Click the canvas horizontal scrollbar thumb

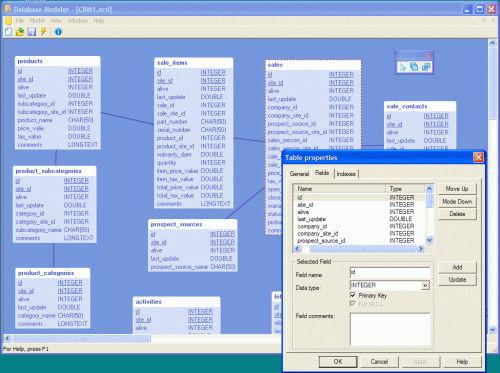[81, 339]
